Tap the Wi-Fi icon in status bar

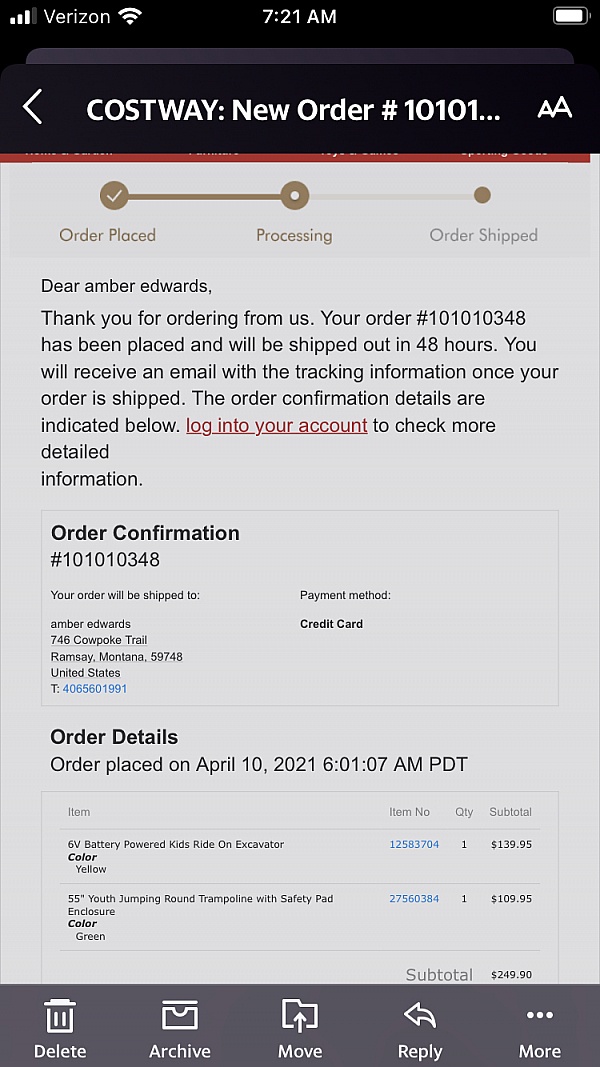pyautogui.click(x=130, y=16)
